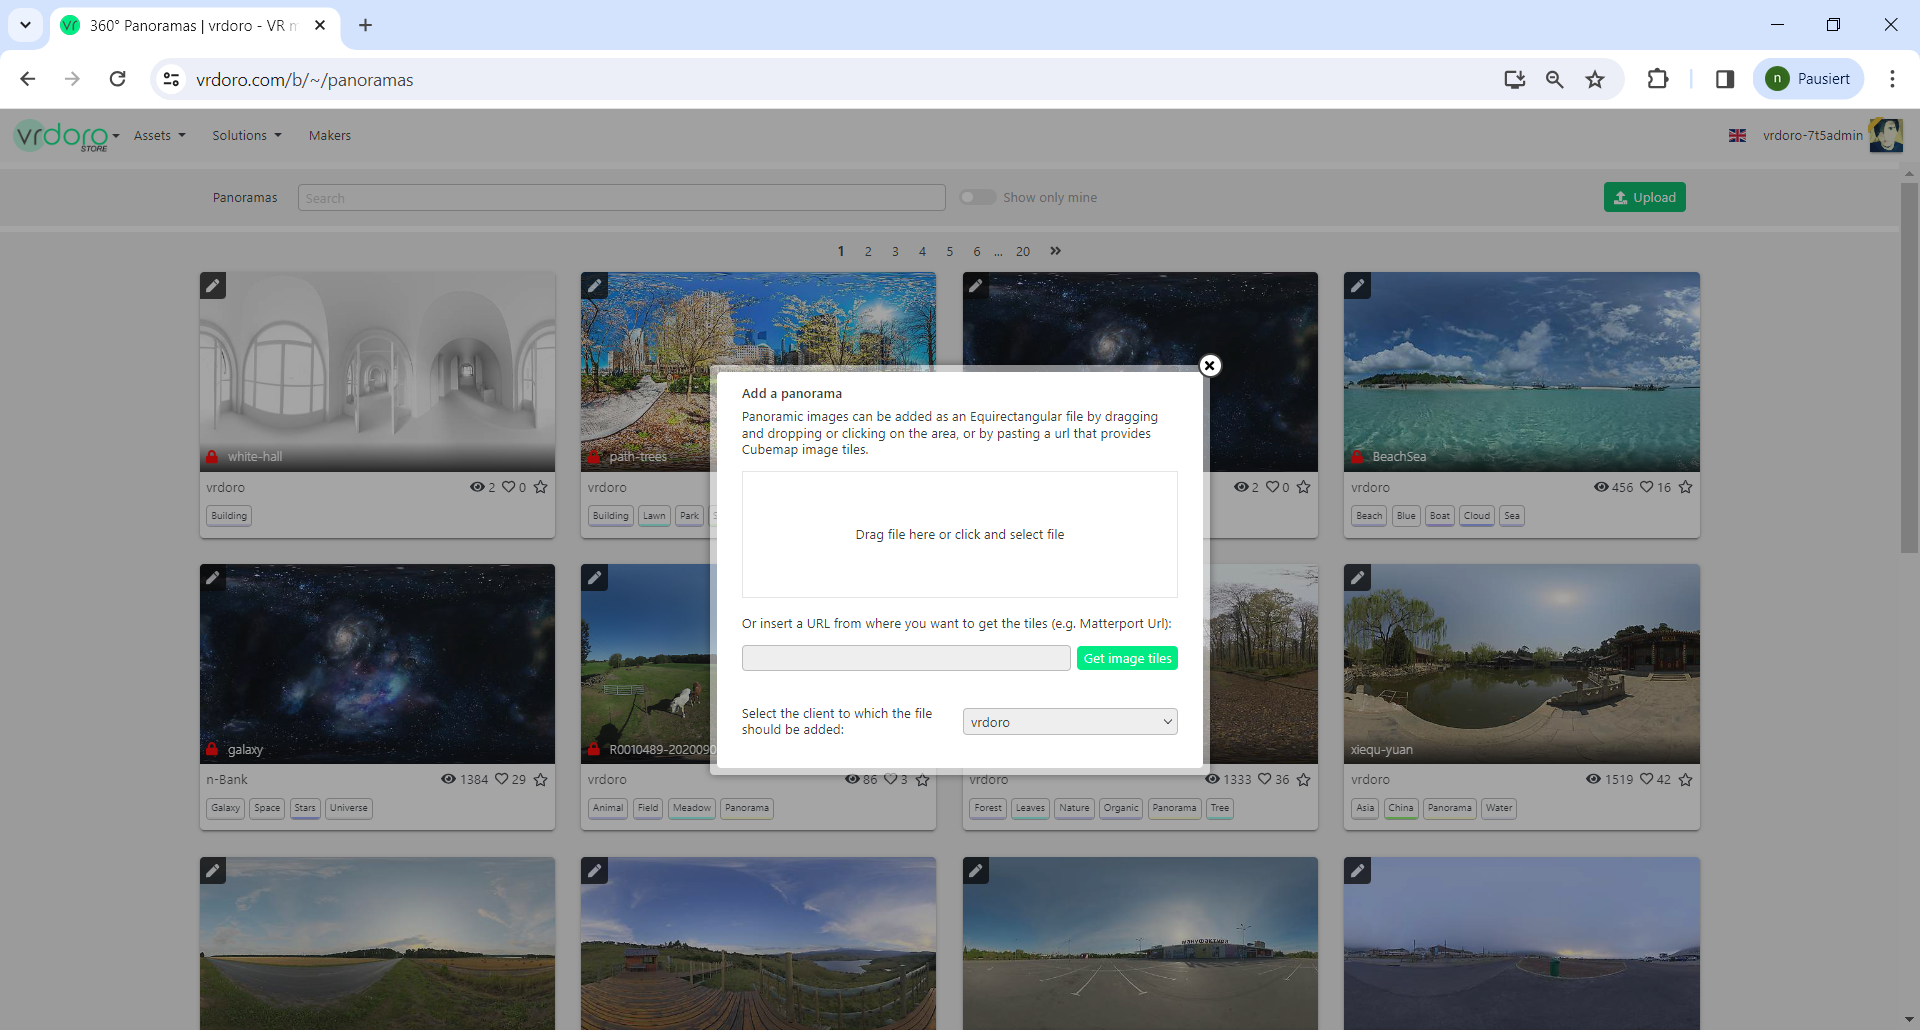Toggle Show only mine switch
Viewport: 1920px width, 1030px height.
pyautogui.click(x=977, y=198)
